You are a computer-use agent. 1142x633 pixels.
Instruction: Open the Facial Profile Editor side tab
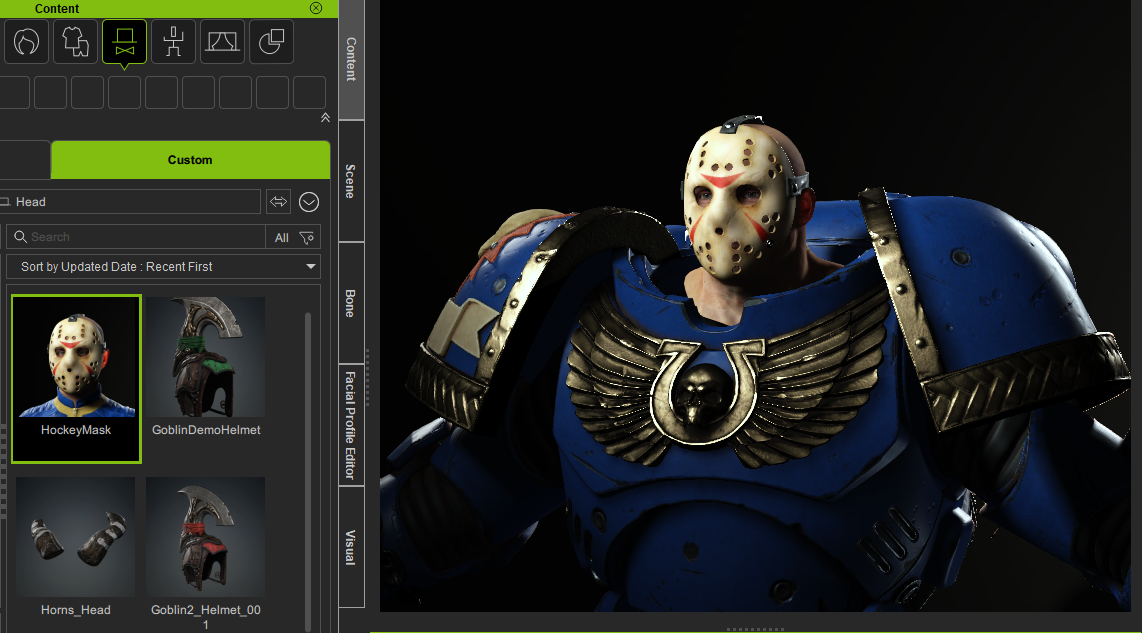pos(351,424)
